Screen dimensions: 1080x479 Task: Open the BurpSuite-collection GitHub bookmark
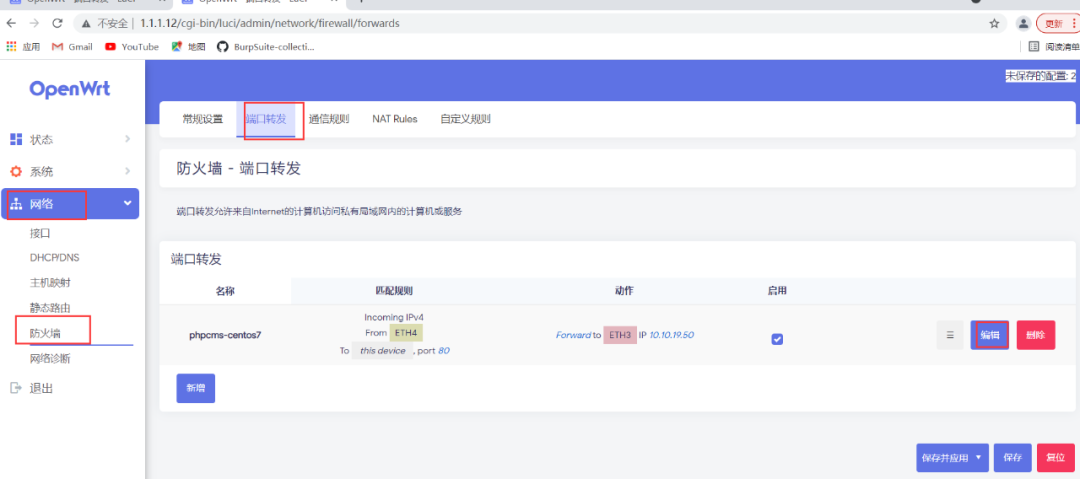coord(265,47)
